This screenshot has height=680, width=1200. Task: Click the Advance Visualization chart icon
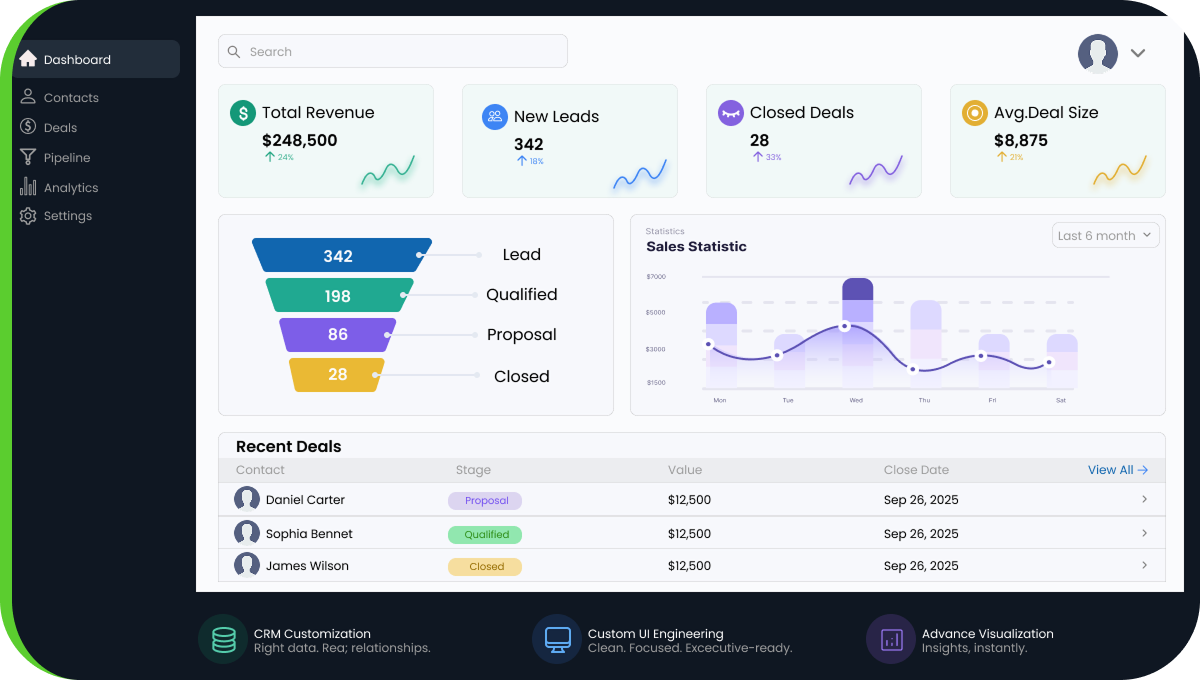click(891, 639)
